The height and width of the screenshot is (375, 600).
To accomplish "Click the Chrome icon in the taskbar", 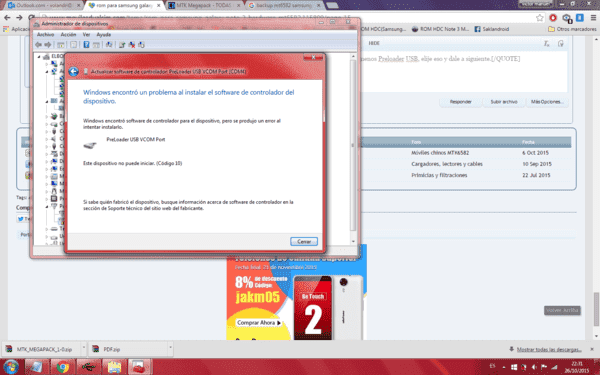I will pyautogui.click(x=63, y=367).
